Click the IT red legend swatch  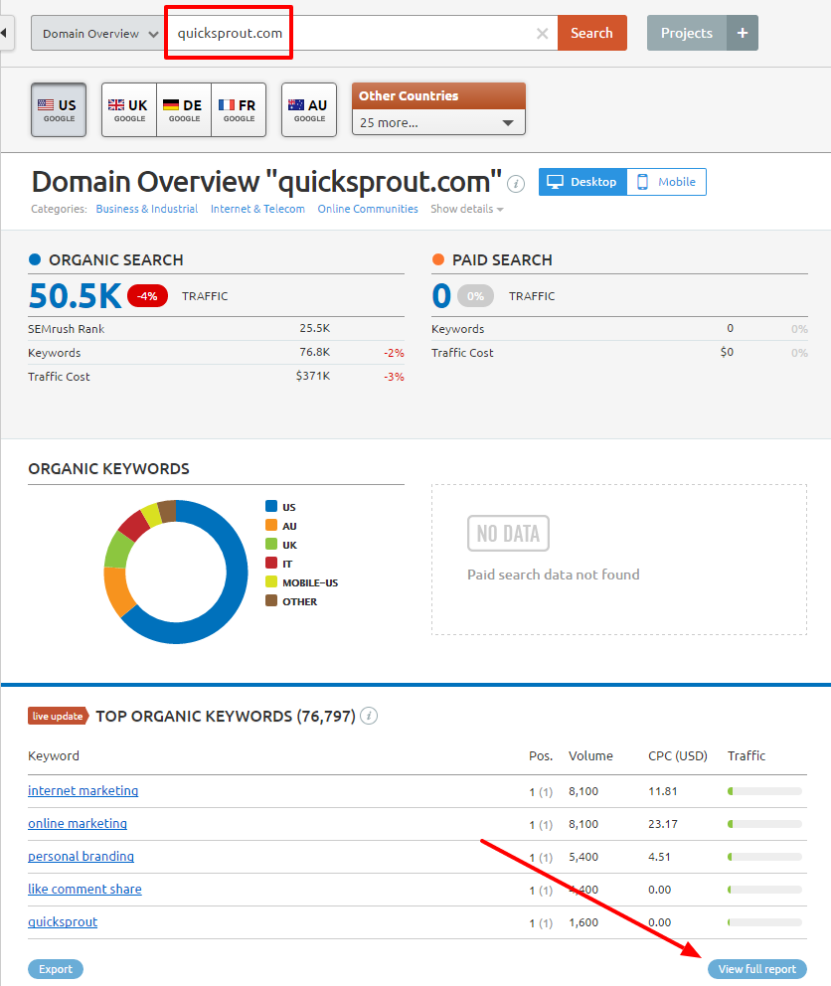click(272, 563)
